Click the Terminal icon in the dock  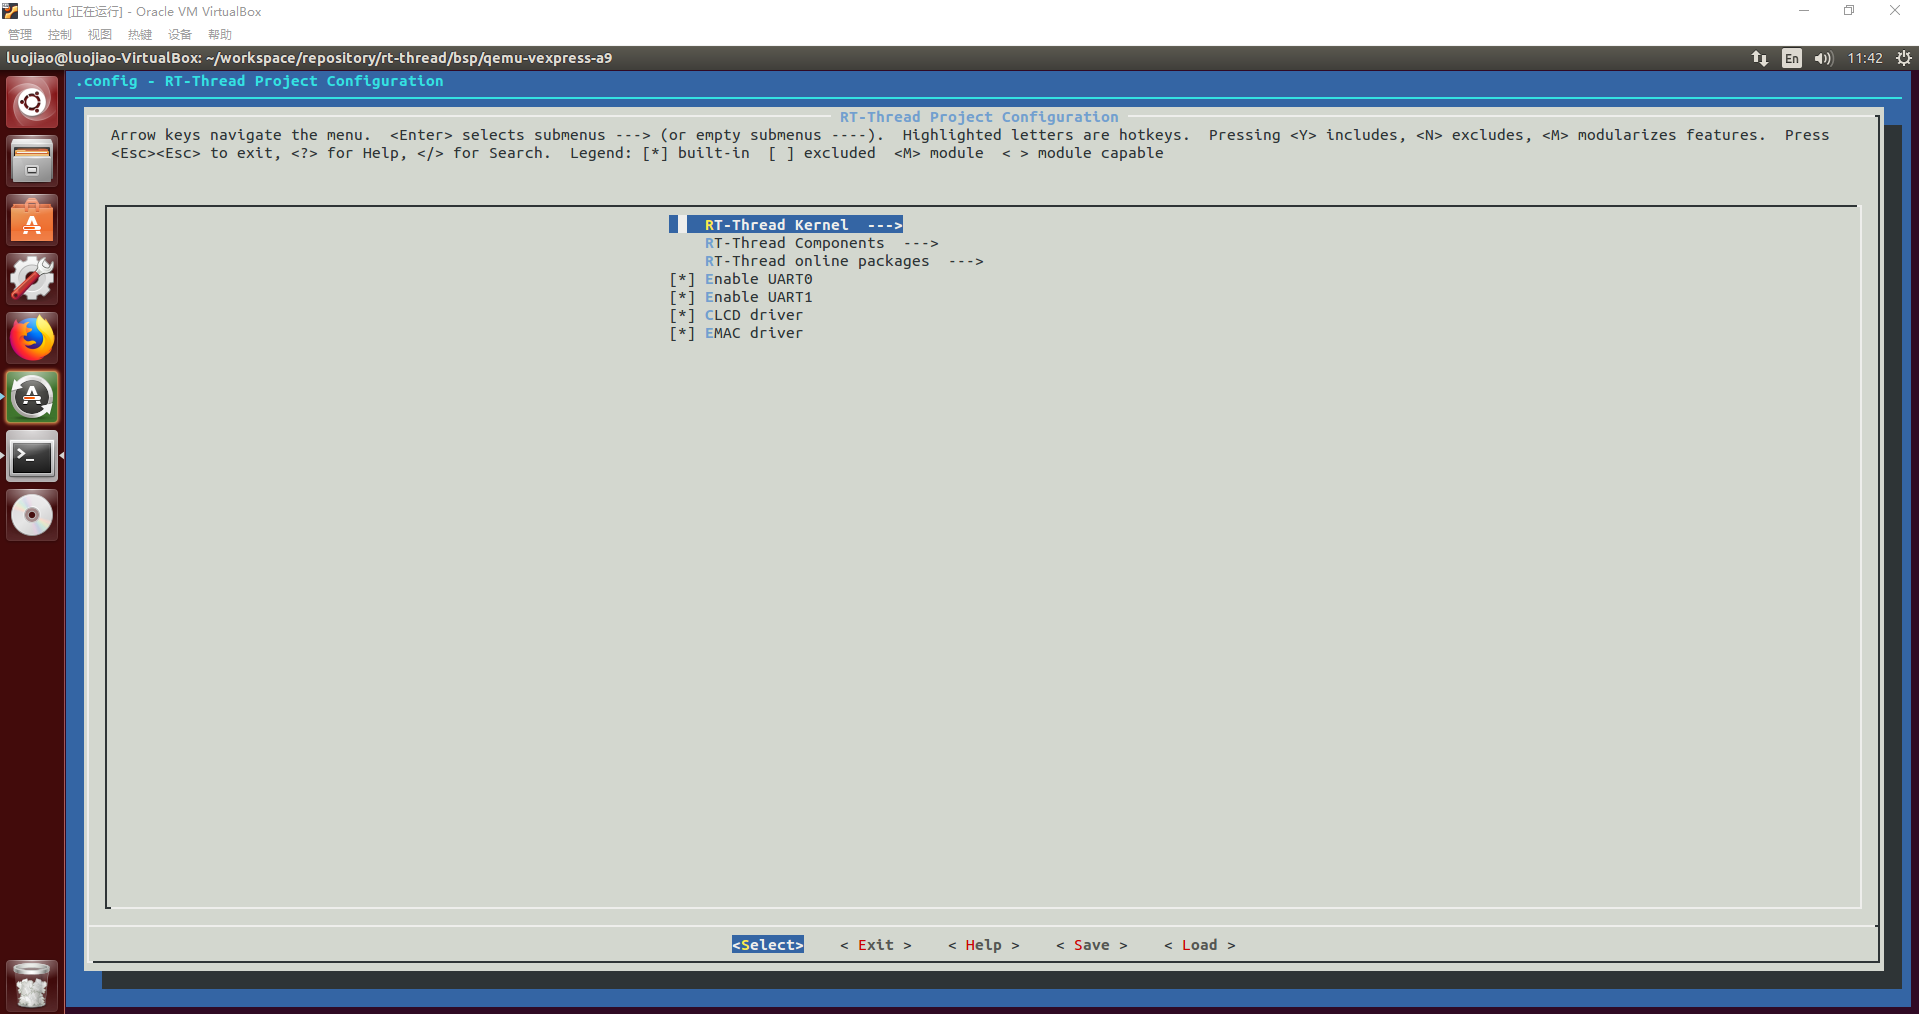click(x=32, y=456)
